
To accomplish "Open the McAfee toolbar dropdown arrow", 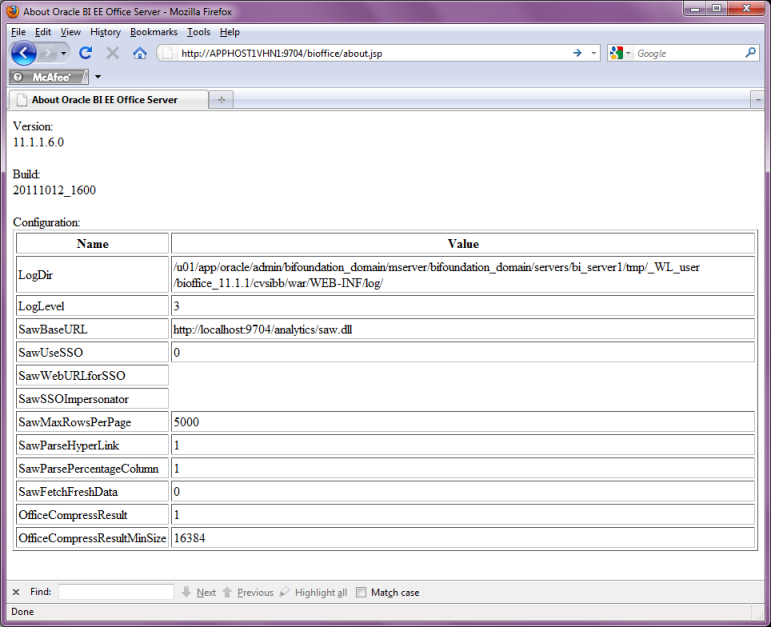I will pyautogui.click(x=98, y=77).
